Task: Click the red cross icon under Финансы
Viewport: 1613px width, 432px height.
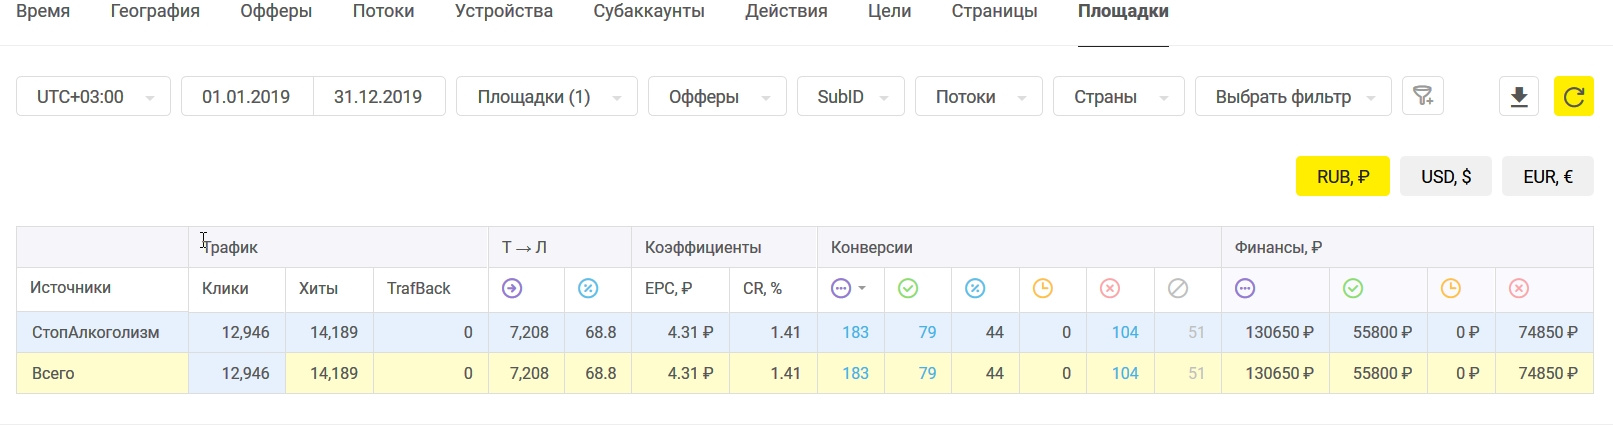Action: 1518,288
